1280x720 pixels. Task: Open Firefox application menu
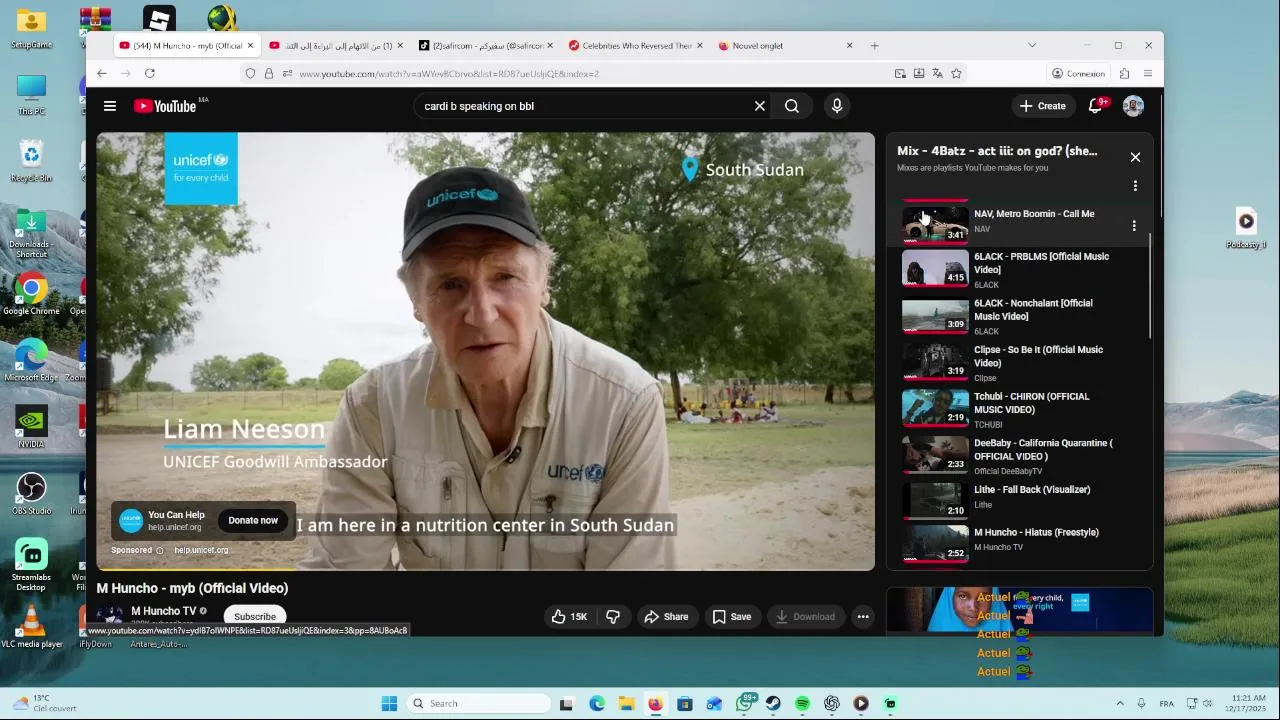(1148, 73)
